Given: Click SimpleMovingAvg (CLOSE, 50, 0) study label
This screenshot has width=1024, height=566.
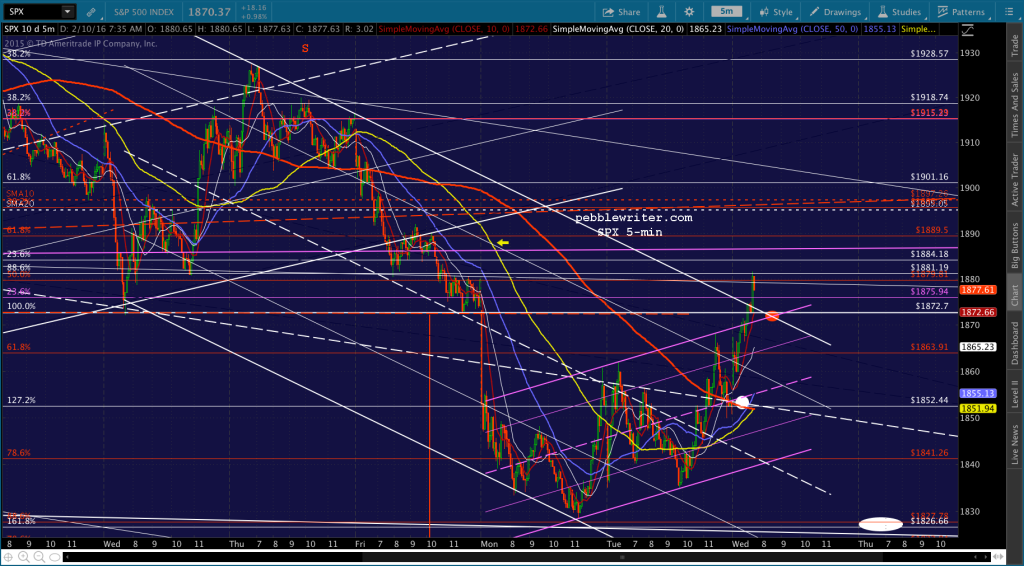Looking at the screenshot, I should click(x=792, y=29).
